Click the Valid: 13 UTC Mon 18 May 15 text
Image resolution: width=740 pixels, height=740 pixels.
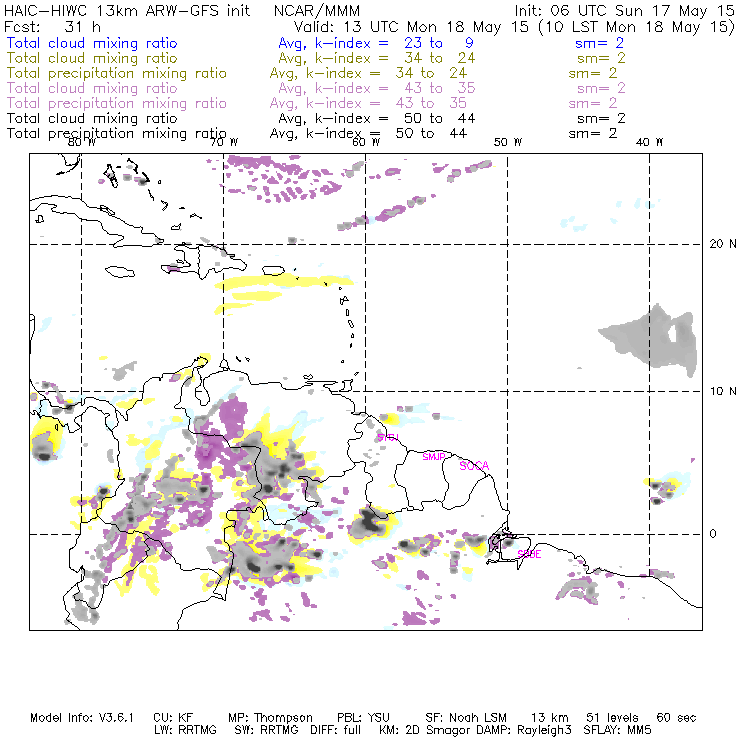[411, 26]
